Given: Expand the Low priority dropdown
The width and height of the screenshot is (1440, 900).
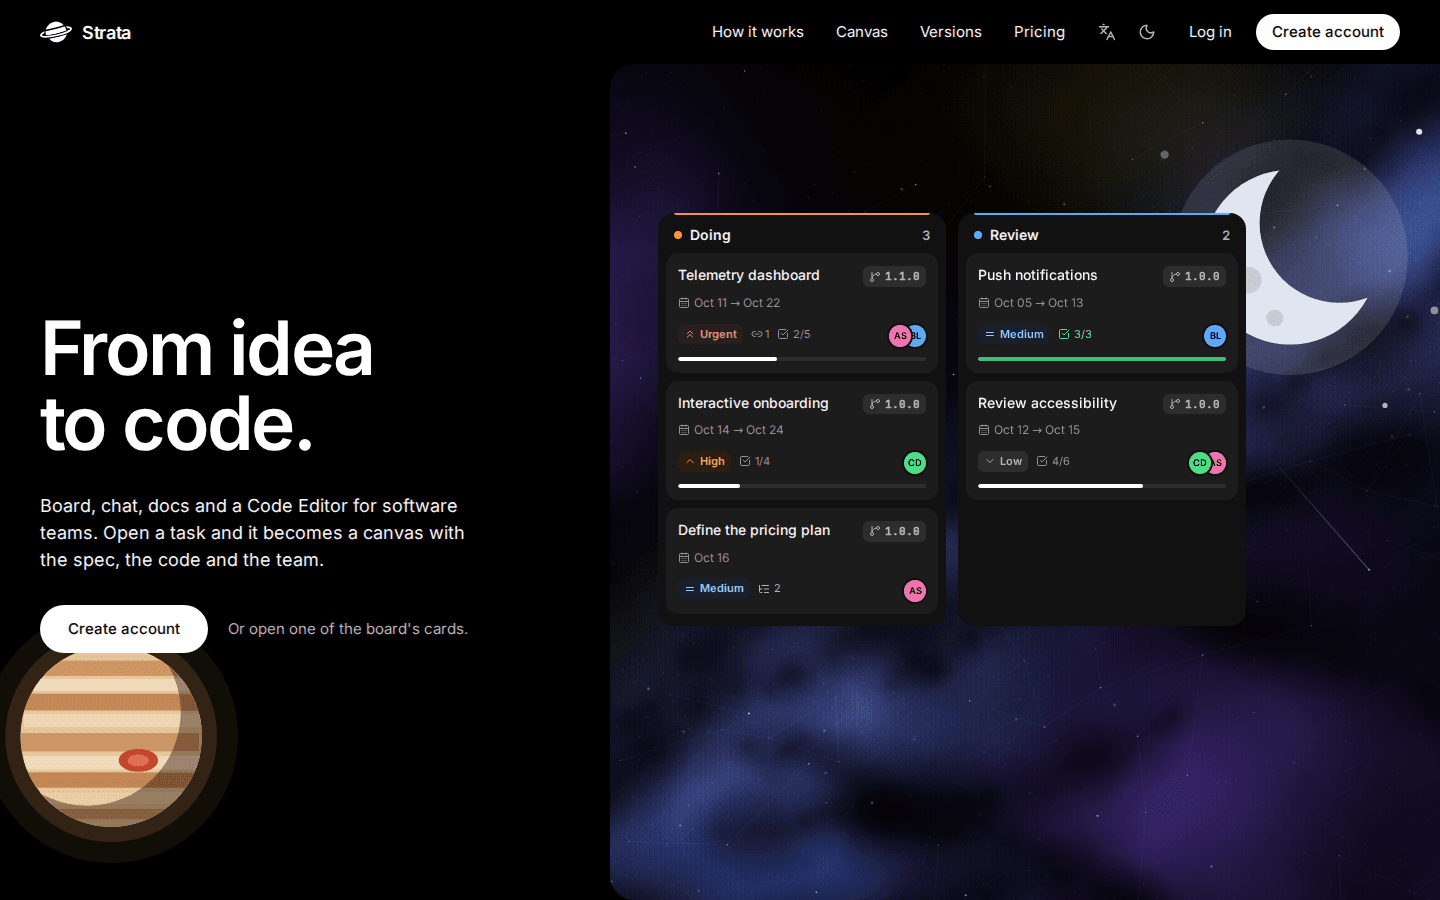Looking at the screenshot, I should click(x=1003, y=461).
